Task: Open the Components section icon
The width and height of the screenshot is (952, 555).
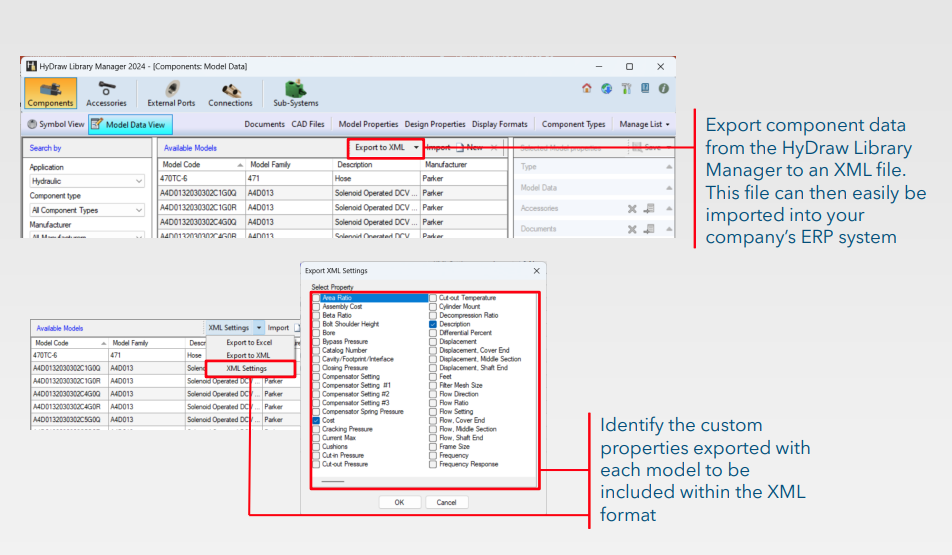Action: coord(50,94)
